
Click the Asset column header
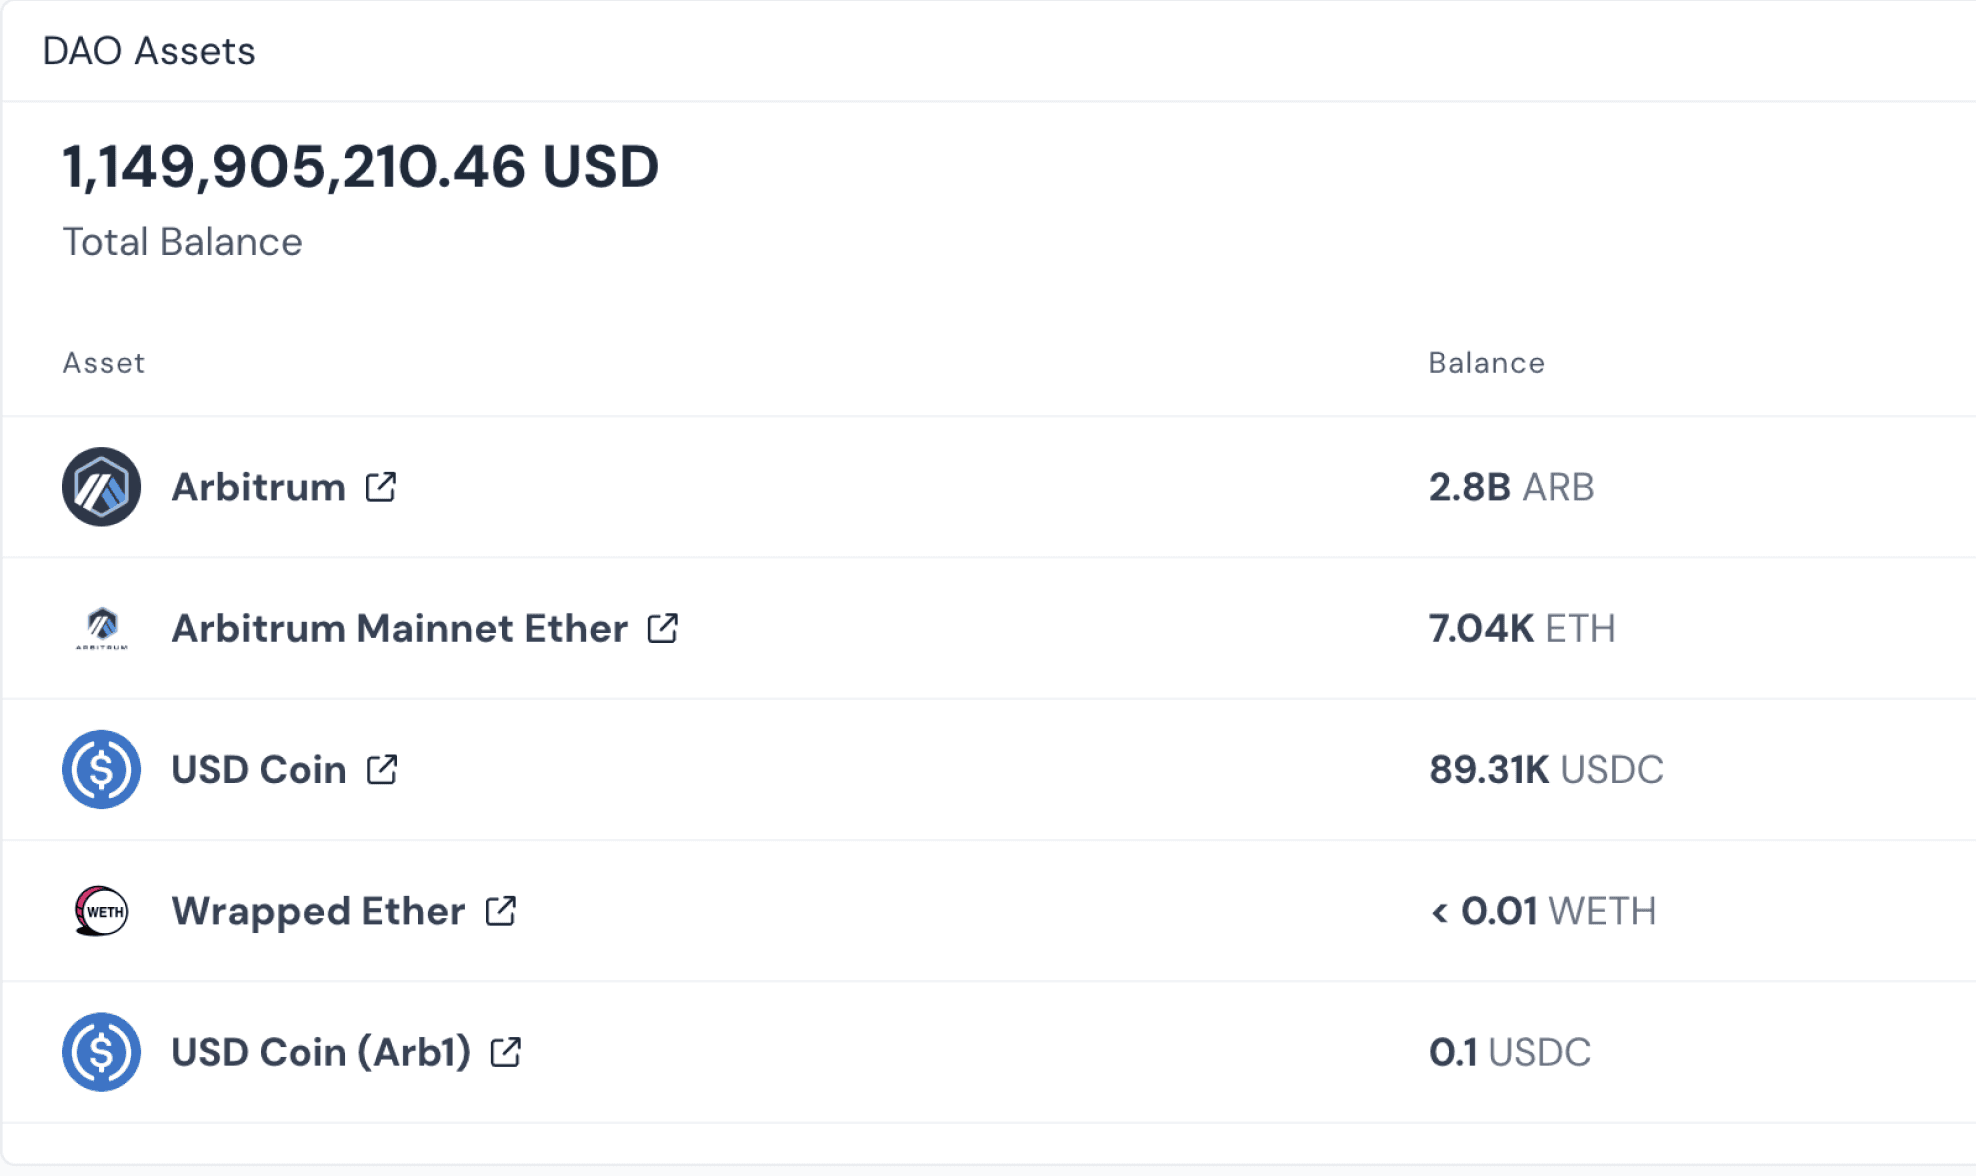pos(104,363)
